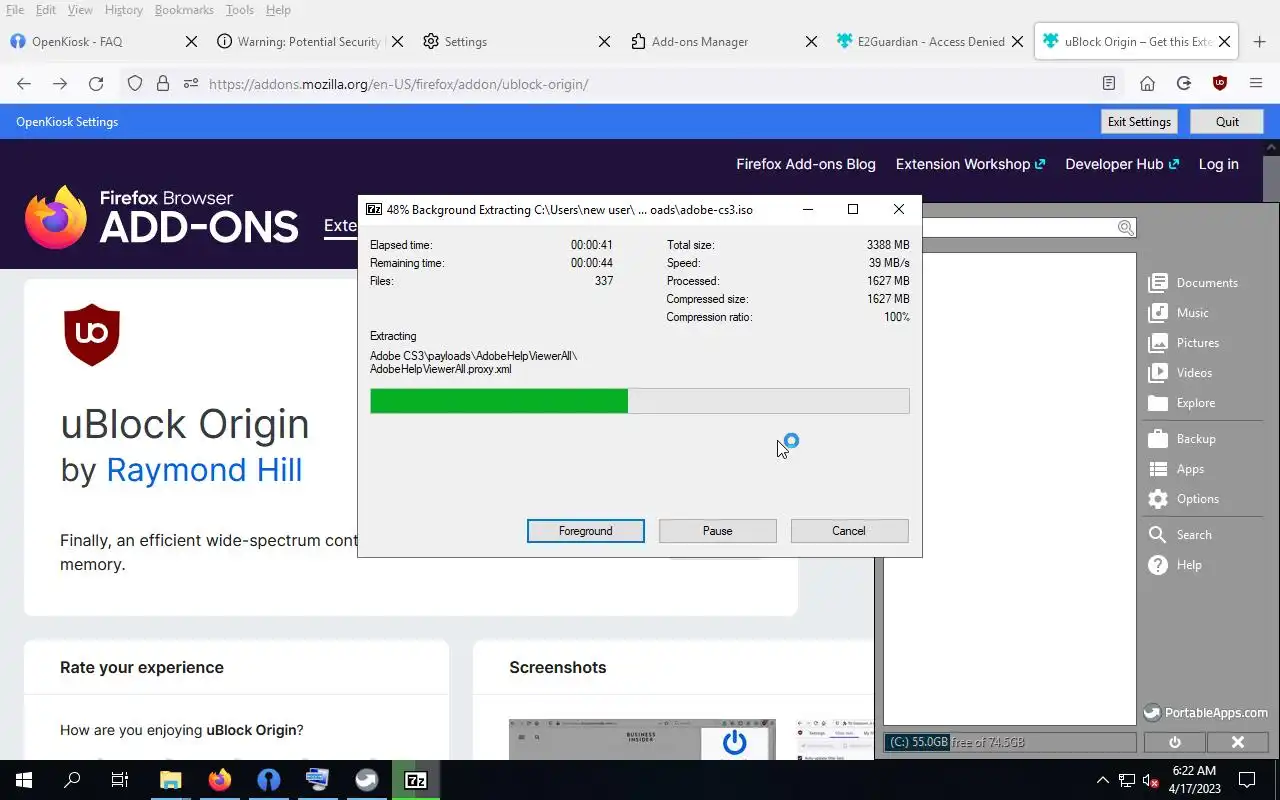Reload the current page
The height and width of the screenshot is (800, 1280).
click(x=96, y=84)
